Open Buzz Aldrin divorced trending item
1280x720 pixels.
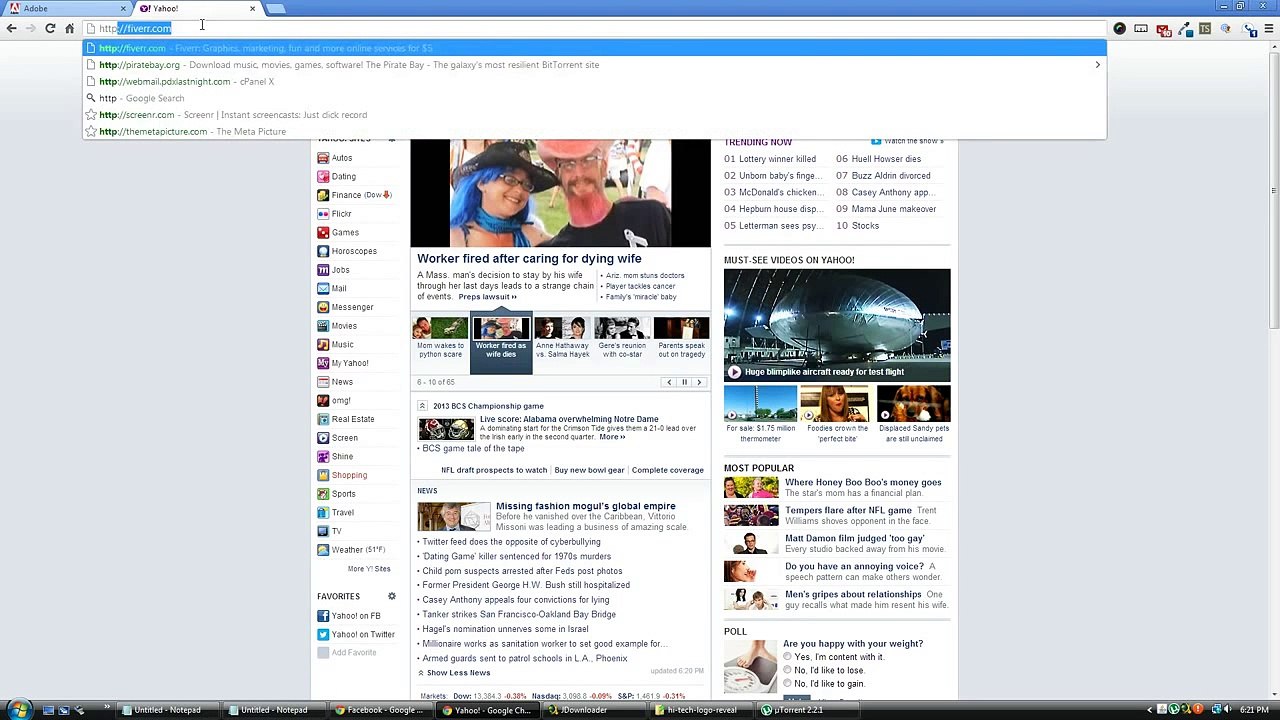(890, 176)
